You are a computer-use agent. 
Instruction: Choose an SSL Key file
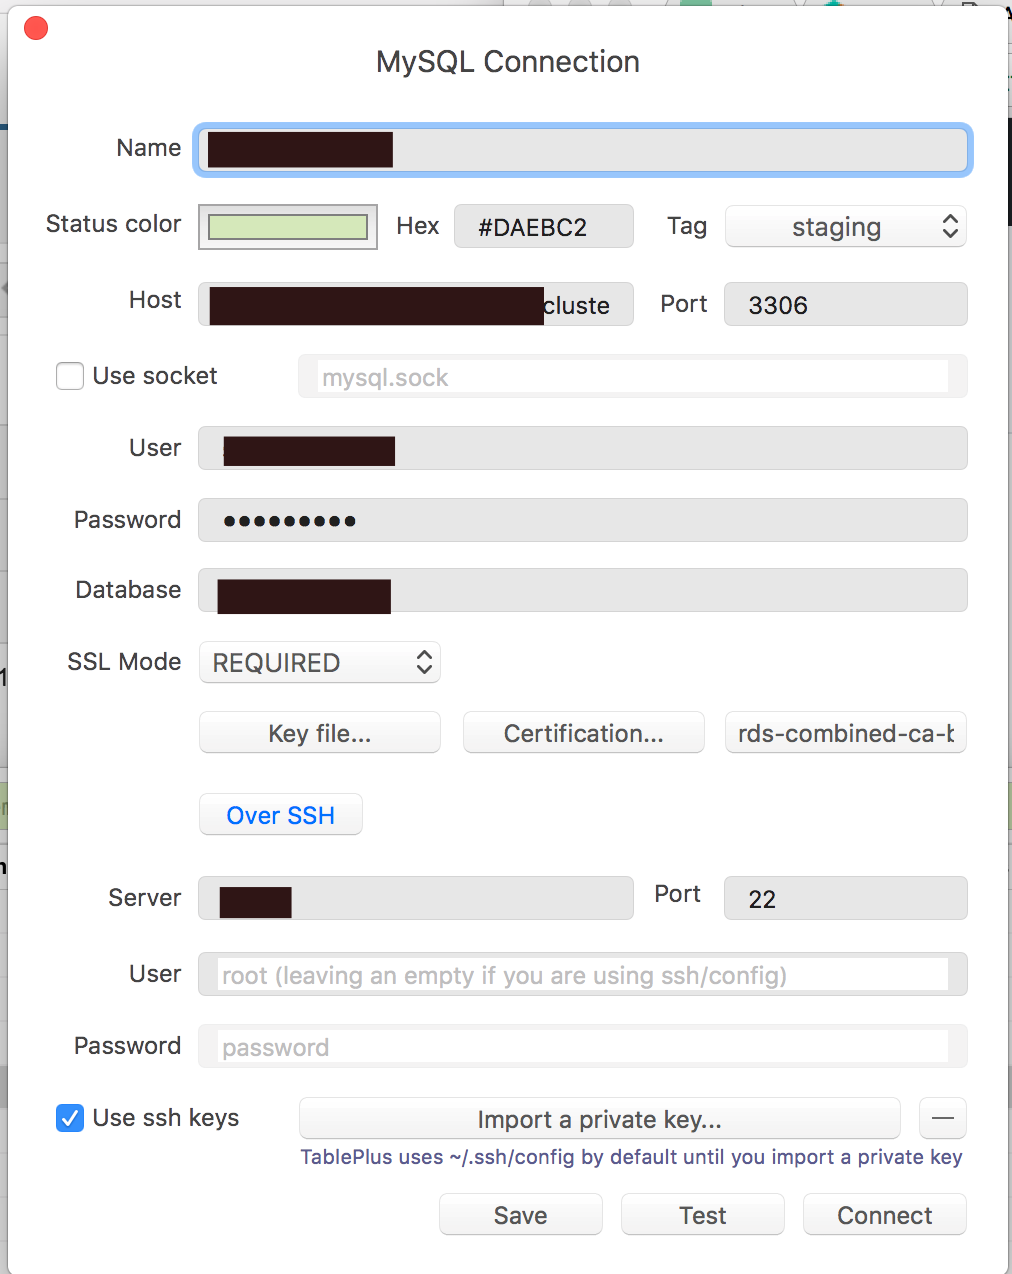pyautogui.click(x=319, y=733)
